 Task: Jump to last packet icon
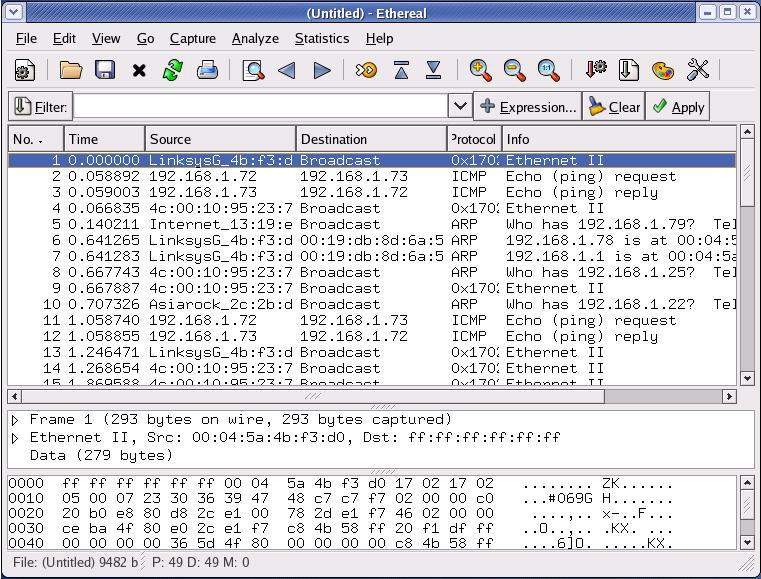(433, 70)
